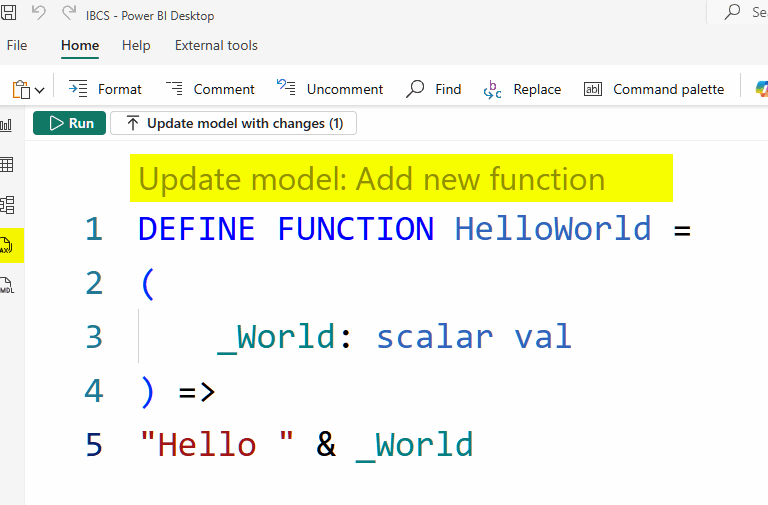Open DAX query view in sidebar
The width and height of the screenshot is (768, 505).
click(x=7, y=245)
